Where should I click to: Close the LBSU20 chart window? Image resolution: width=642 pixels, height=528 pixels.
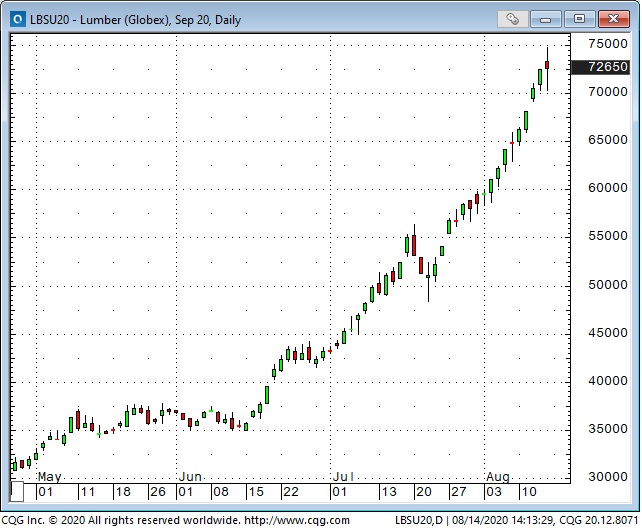(x=613, y=19)
